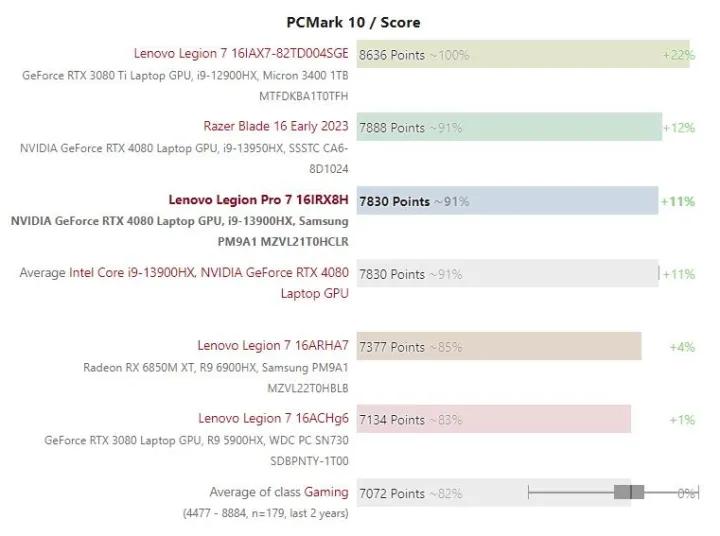The width and height of the screenshot is (720, 536).
Task: Click the +1% difference label
Action: [x=682, y=420]
